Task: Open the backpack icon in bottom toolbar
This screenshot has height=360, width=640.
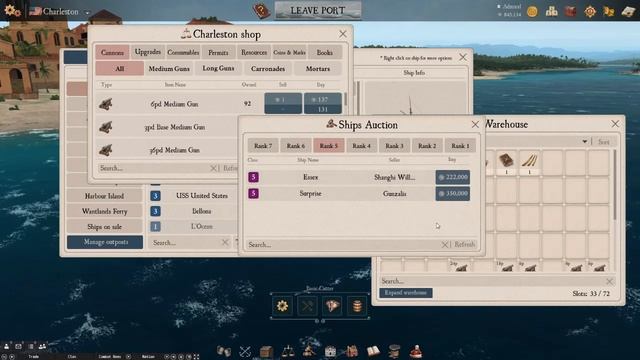Action: coord(351,351)
